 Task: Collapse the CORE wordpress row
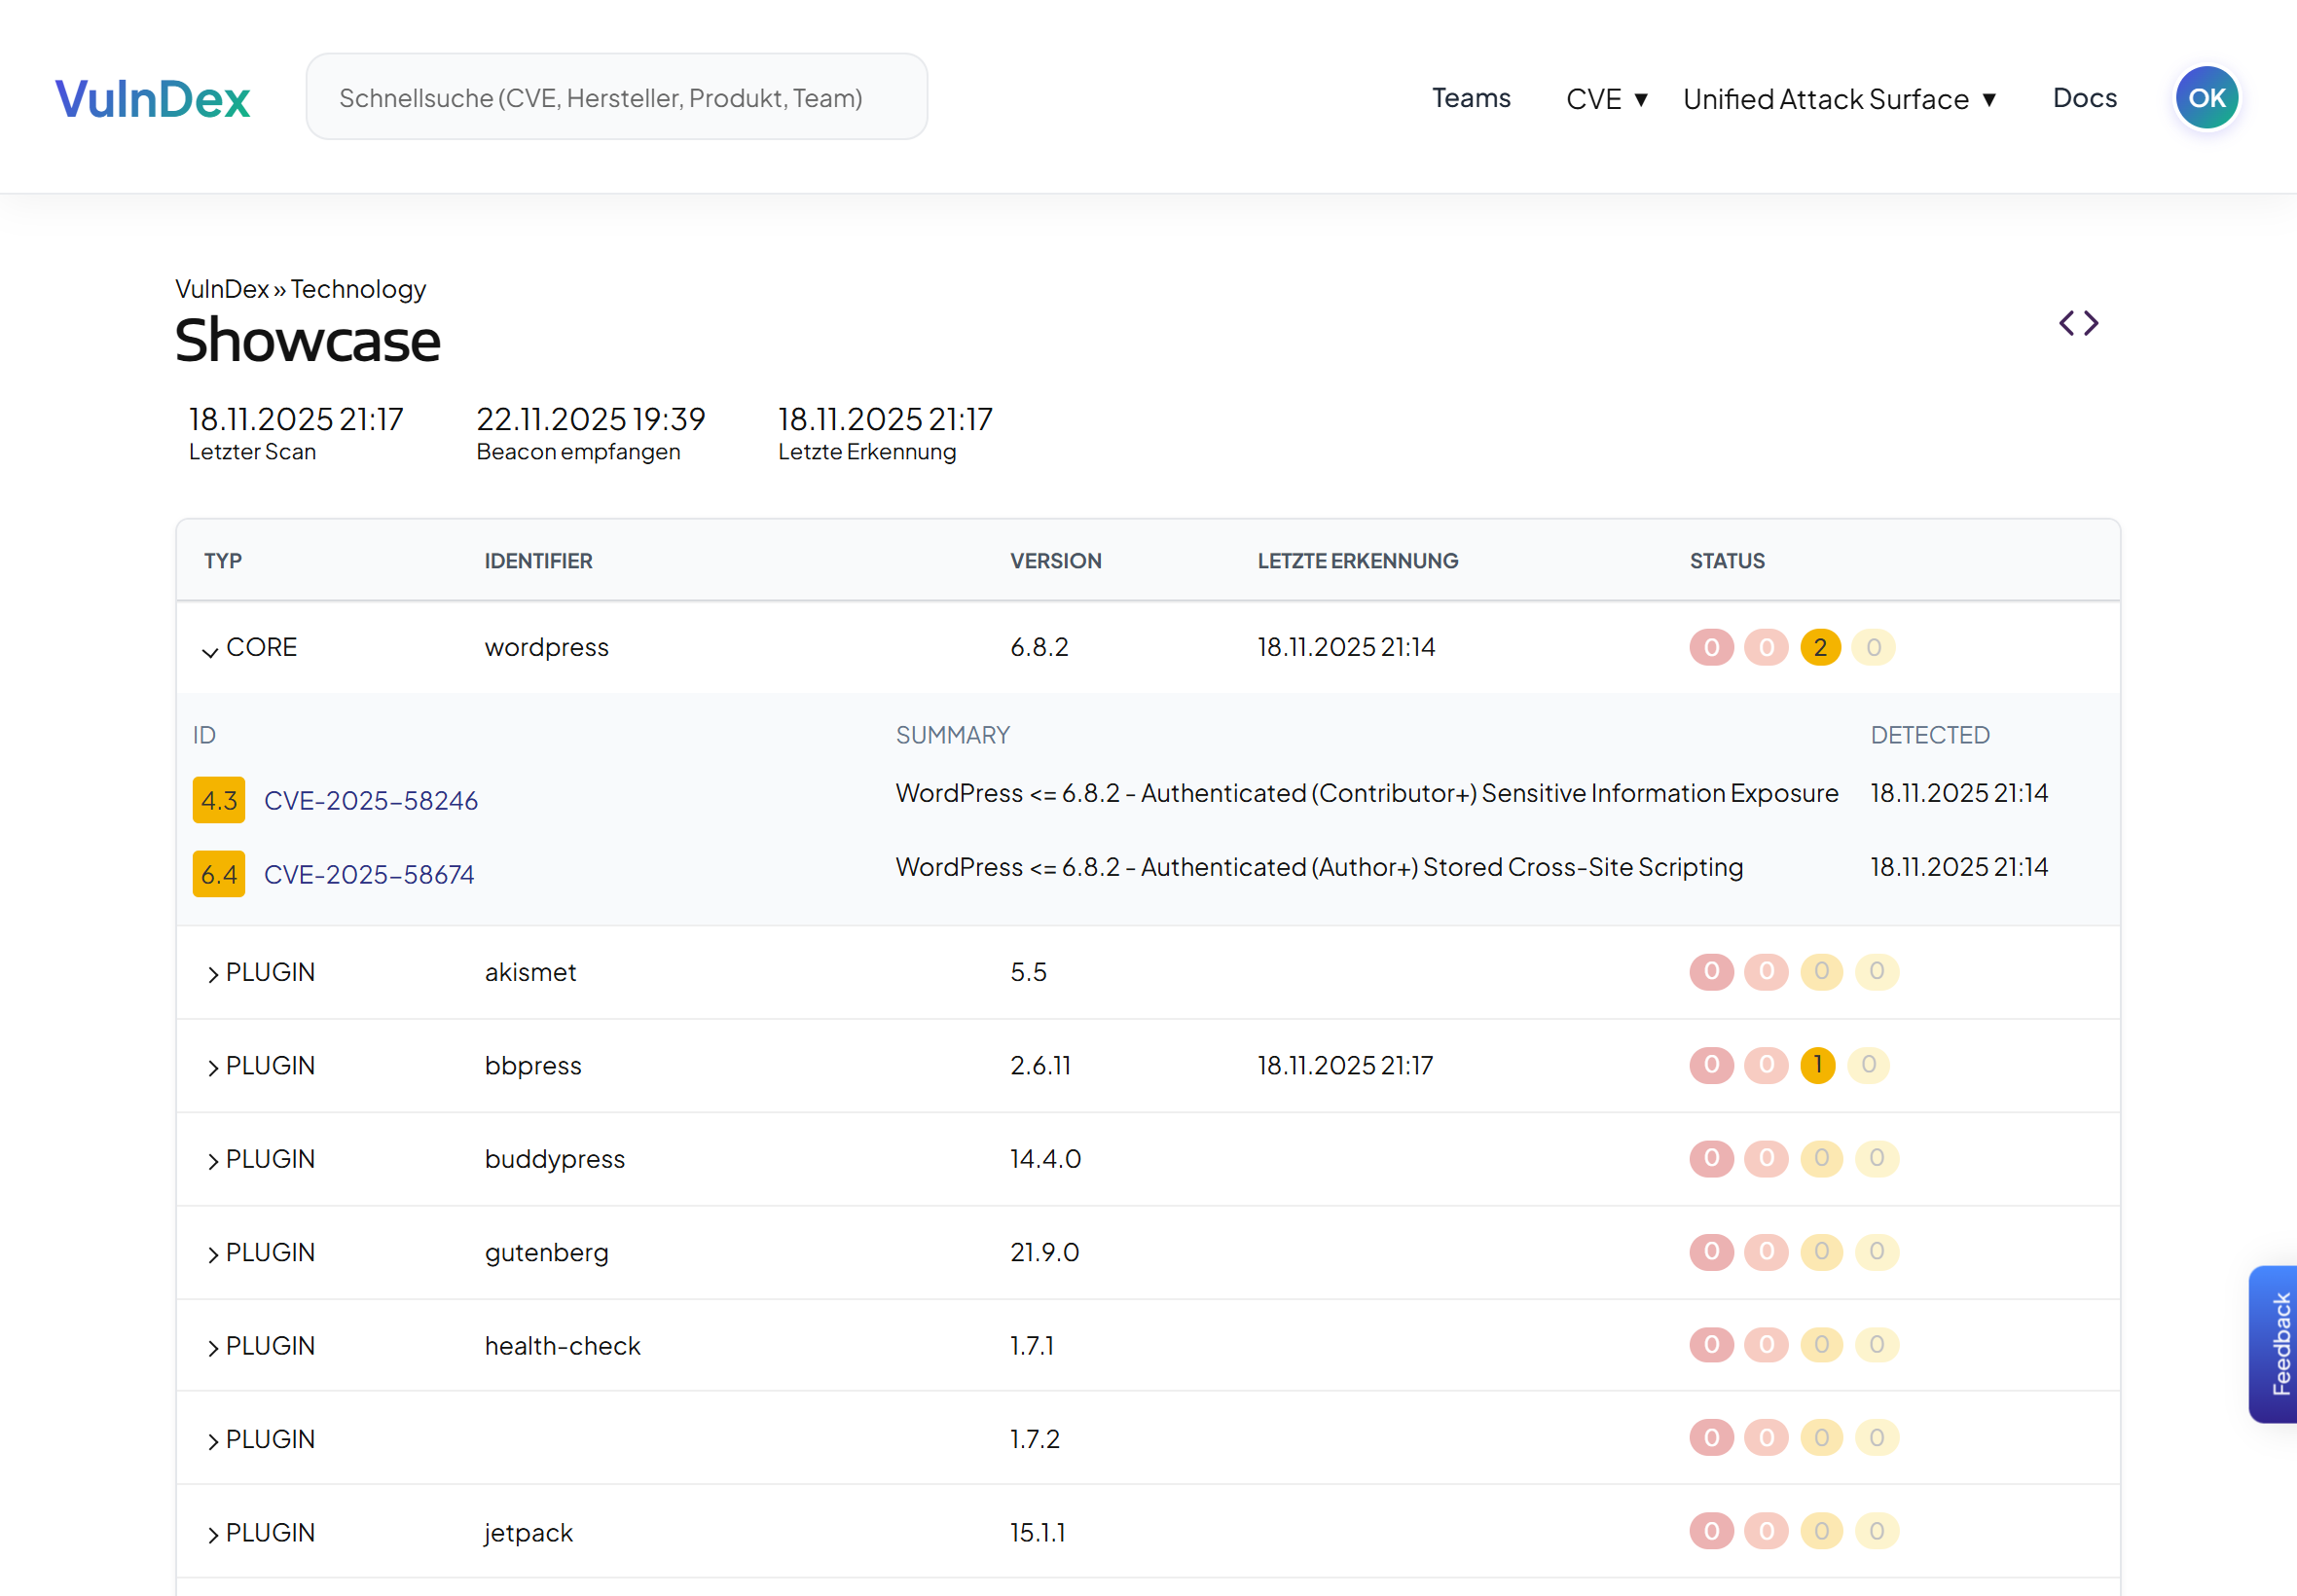pyautogui.click(x=210, y=651)
